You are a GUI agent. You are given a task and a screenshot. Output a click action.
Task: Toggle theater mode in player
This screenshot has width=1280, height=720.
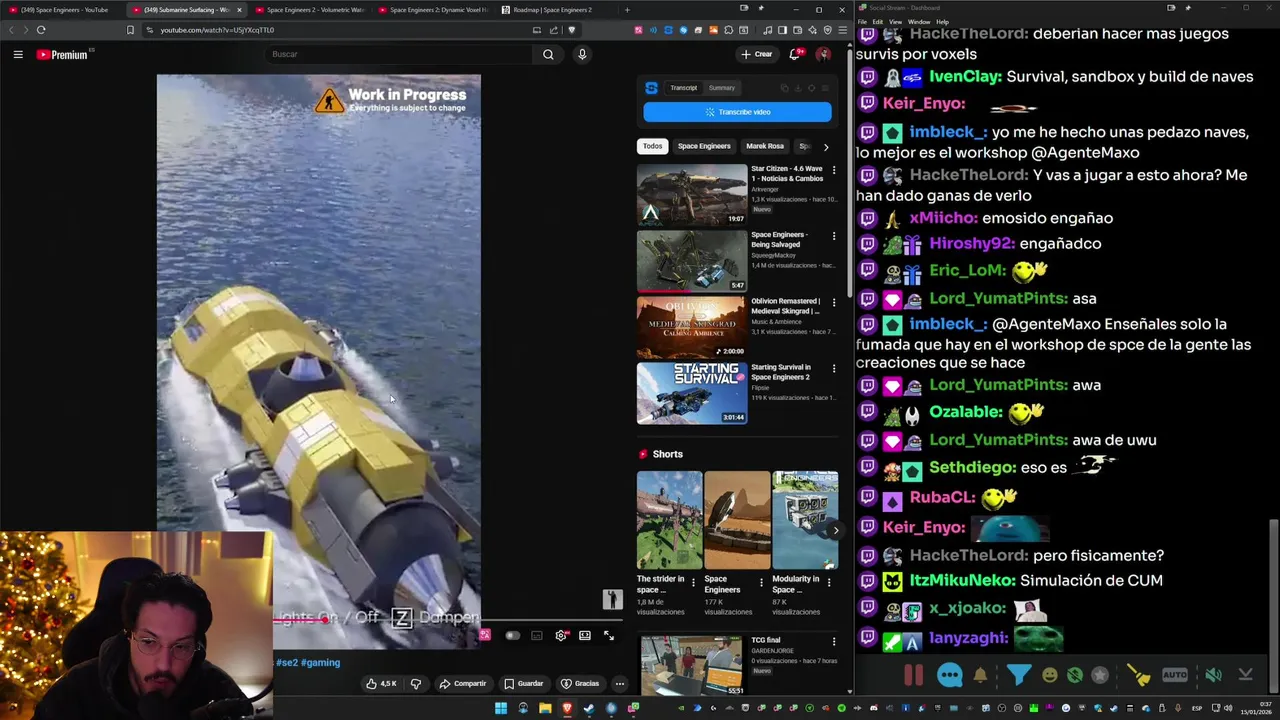[585, 635]
